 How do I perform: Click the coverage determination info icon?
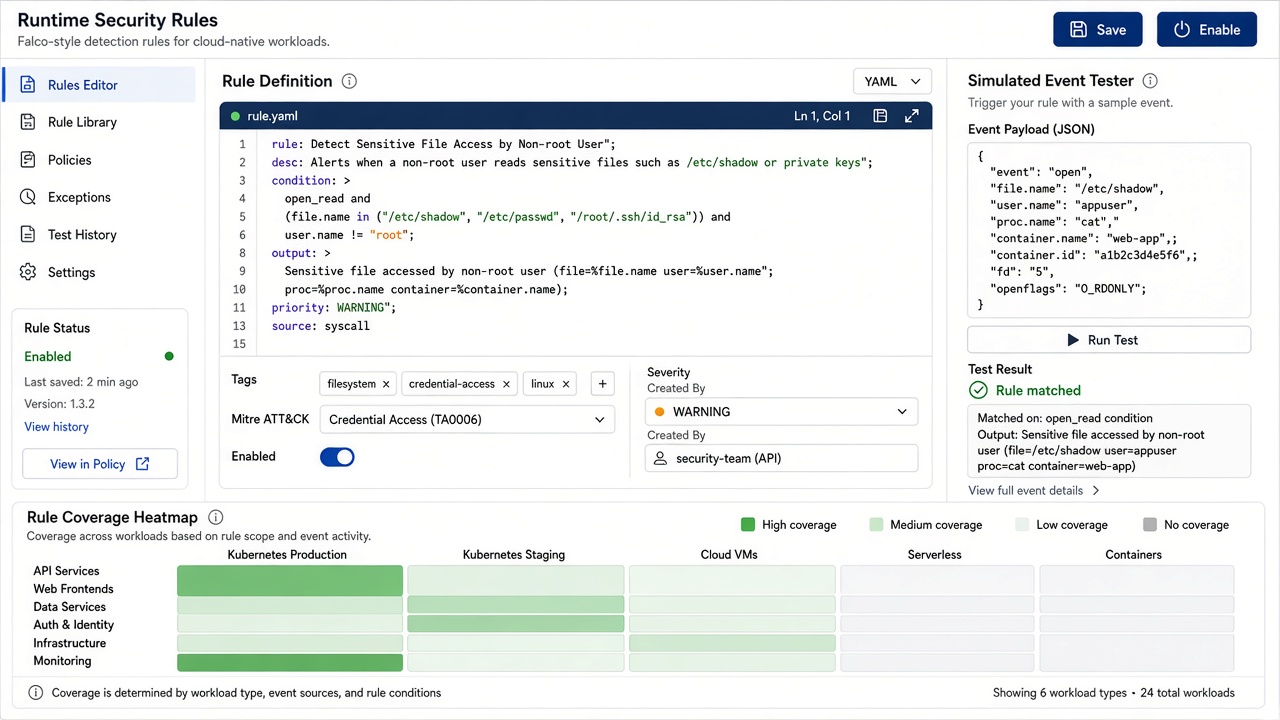point(36,693)
